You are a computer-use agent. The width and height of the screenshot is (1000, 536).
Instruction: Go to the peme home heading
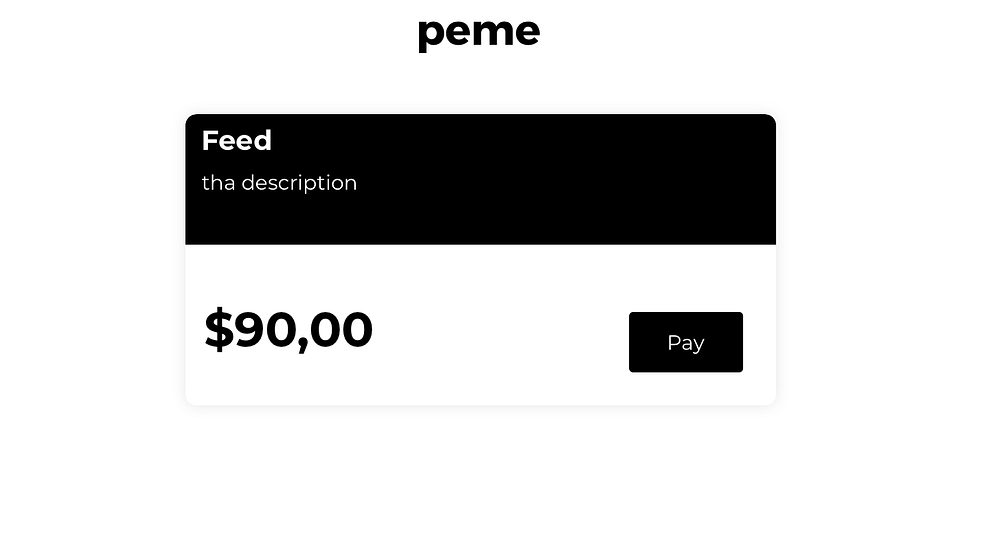pyautogui.click(x=478, y=32)
